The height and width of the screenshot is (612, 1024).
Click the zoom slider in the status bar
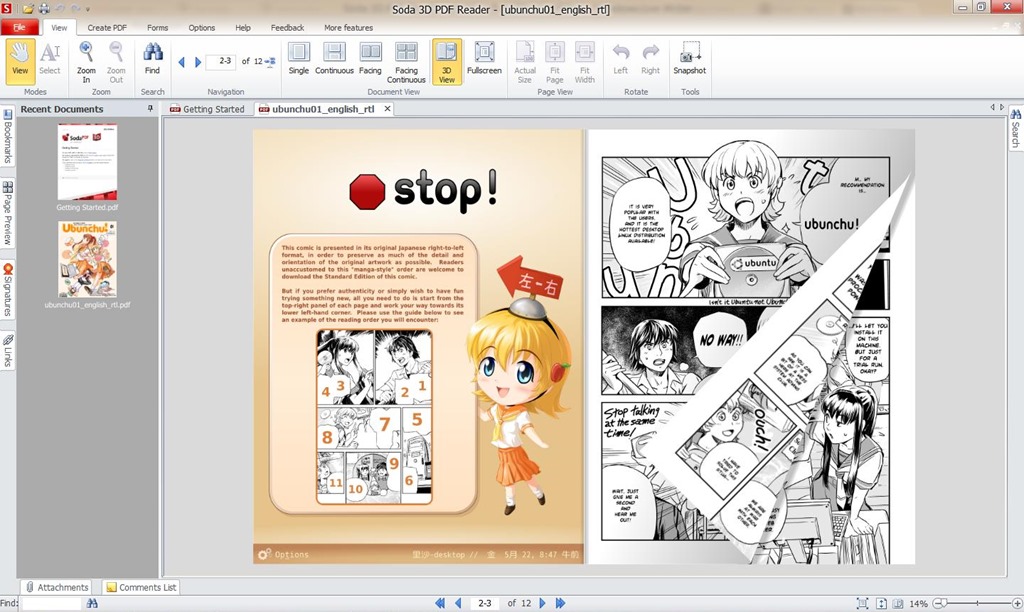[977, 604]
